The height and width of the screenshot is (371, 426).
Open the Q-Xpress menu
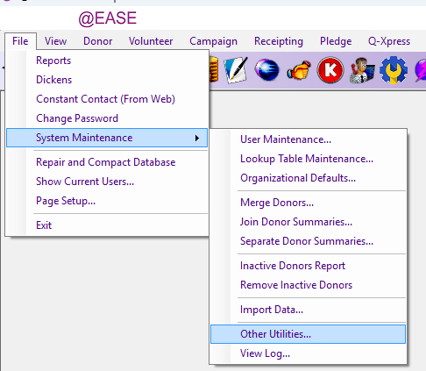pos(389,41)
